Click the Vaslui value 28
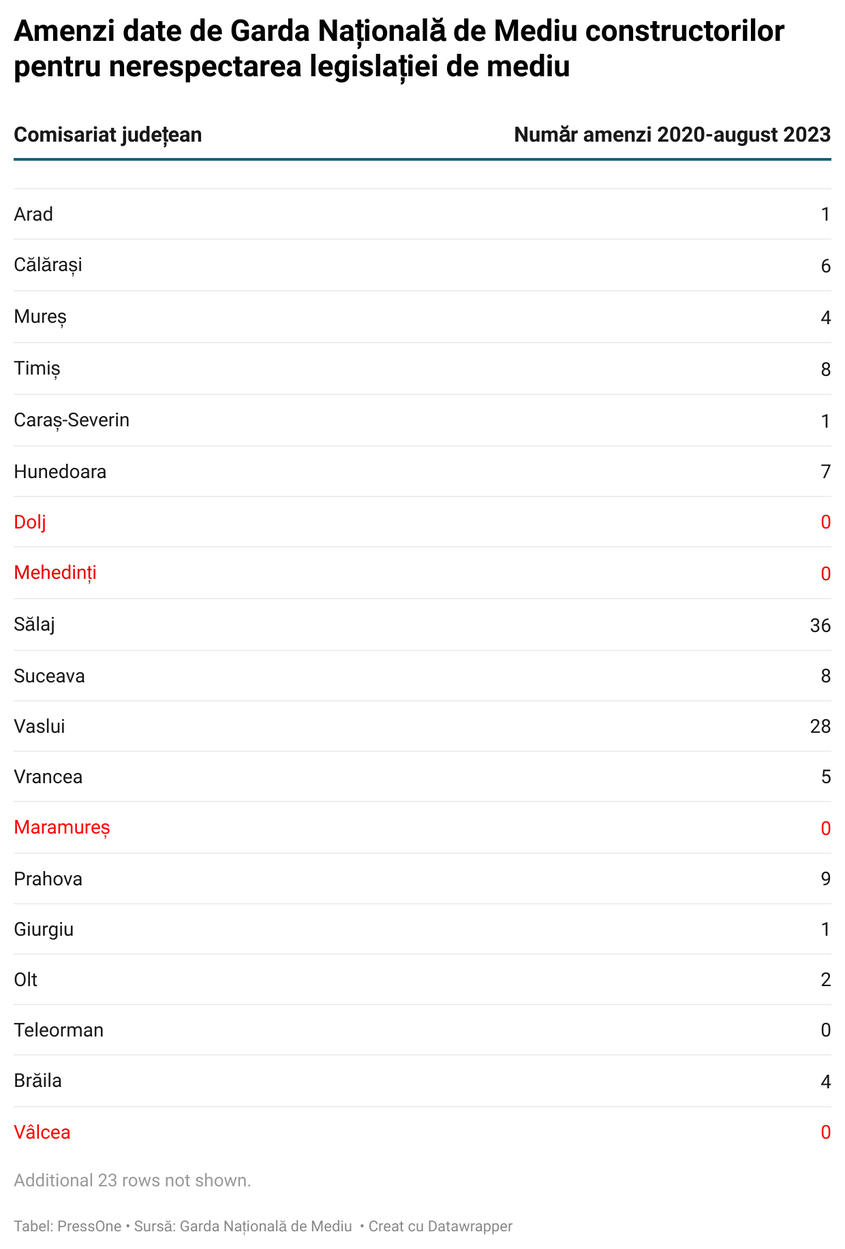 [820, 726]
